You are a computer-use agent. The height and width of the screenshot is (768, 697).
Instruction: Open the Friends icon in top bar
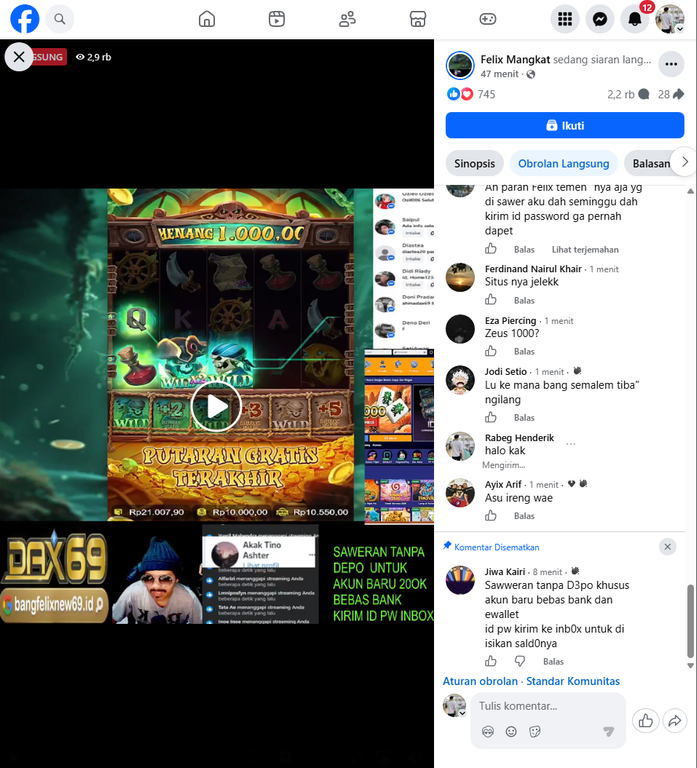347,19
